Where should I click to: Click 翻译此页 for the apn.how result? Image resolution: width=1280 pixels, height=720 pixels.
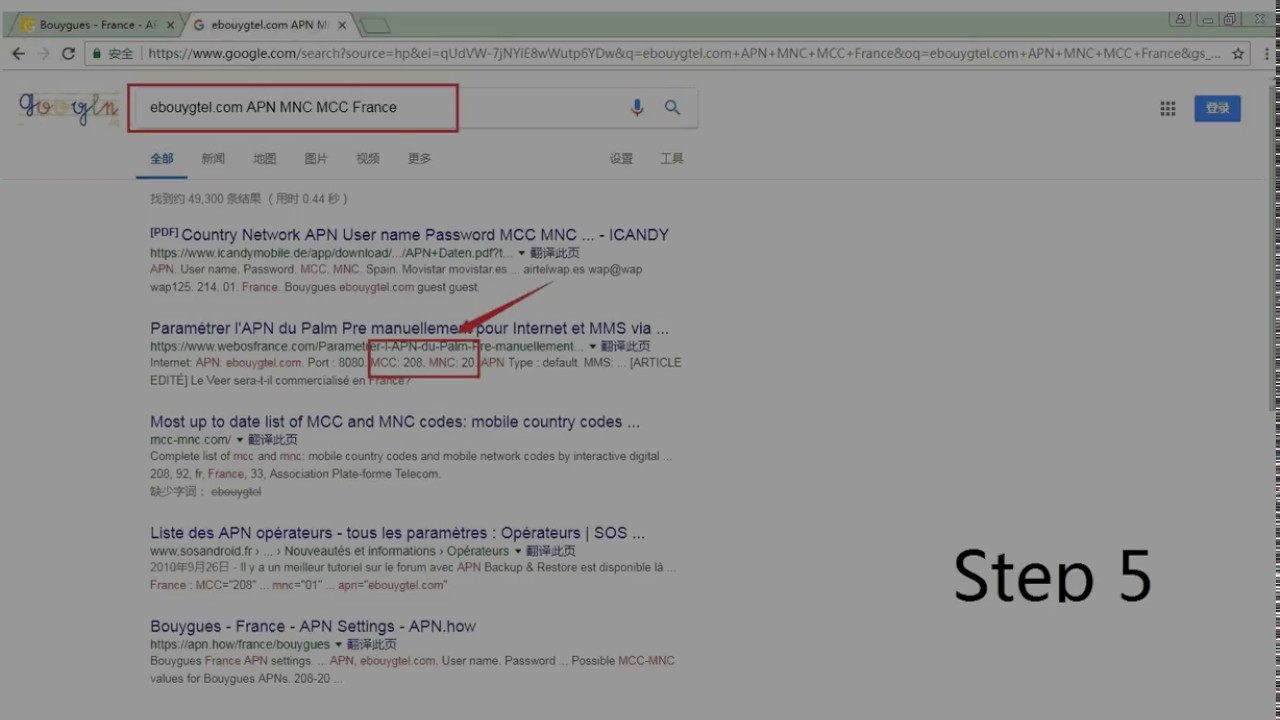coord(370,645)
